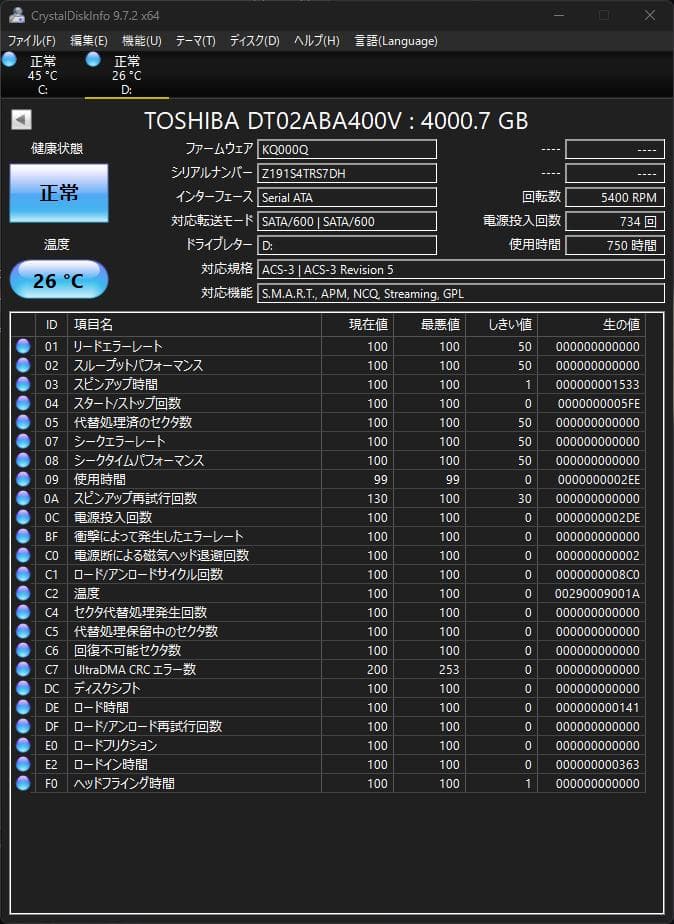Click status orb for 05 代替処理済のセクタ数

pos(23,423)
